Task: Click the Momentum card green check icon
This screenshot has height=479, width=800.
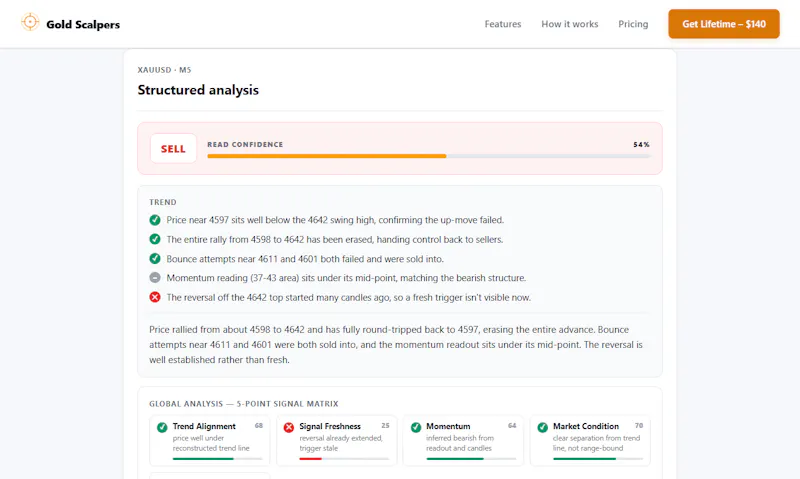Action: [416, 427]
